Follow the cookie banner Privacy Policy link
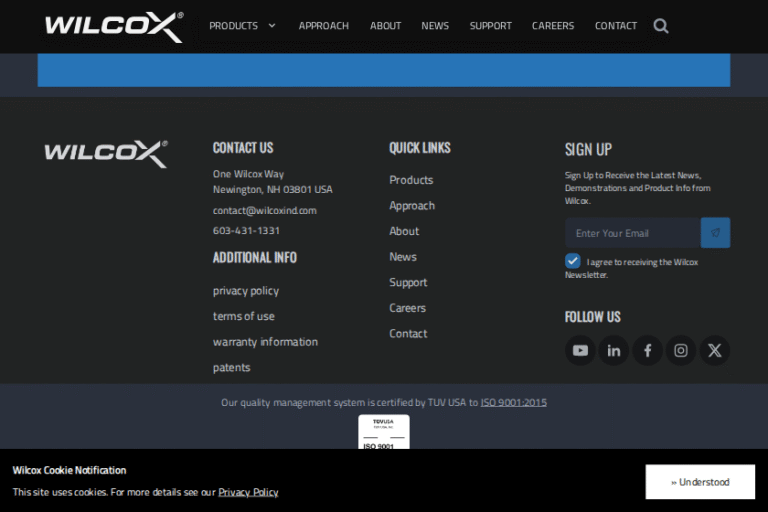The height and width of the screenshot is (512, 768). point(248,492)
